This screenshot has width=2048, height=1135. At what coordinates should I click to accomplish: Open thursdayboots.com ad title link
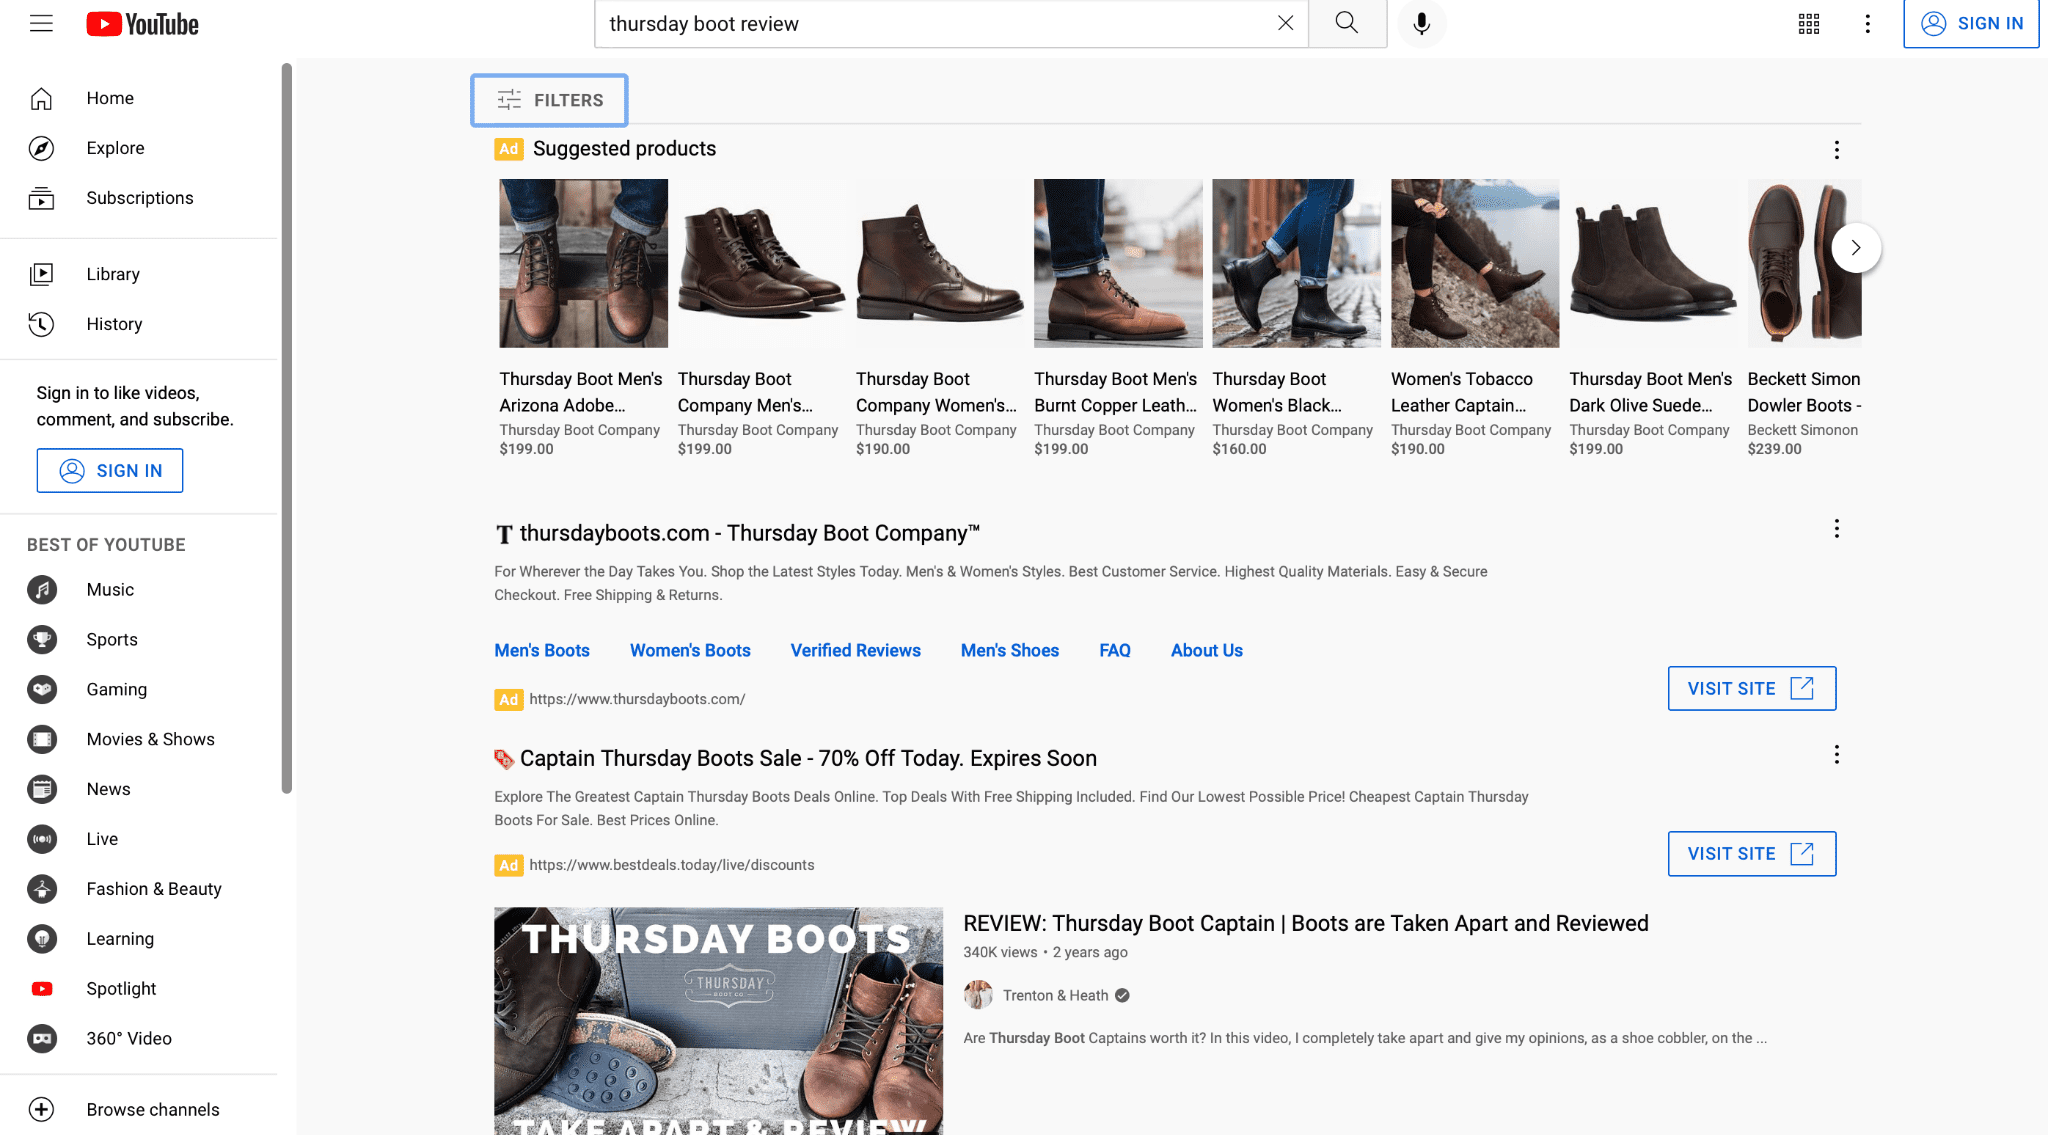point(750,533)
